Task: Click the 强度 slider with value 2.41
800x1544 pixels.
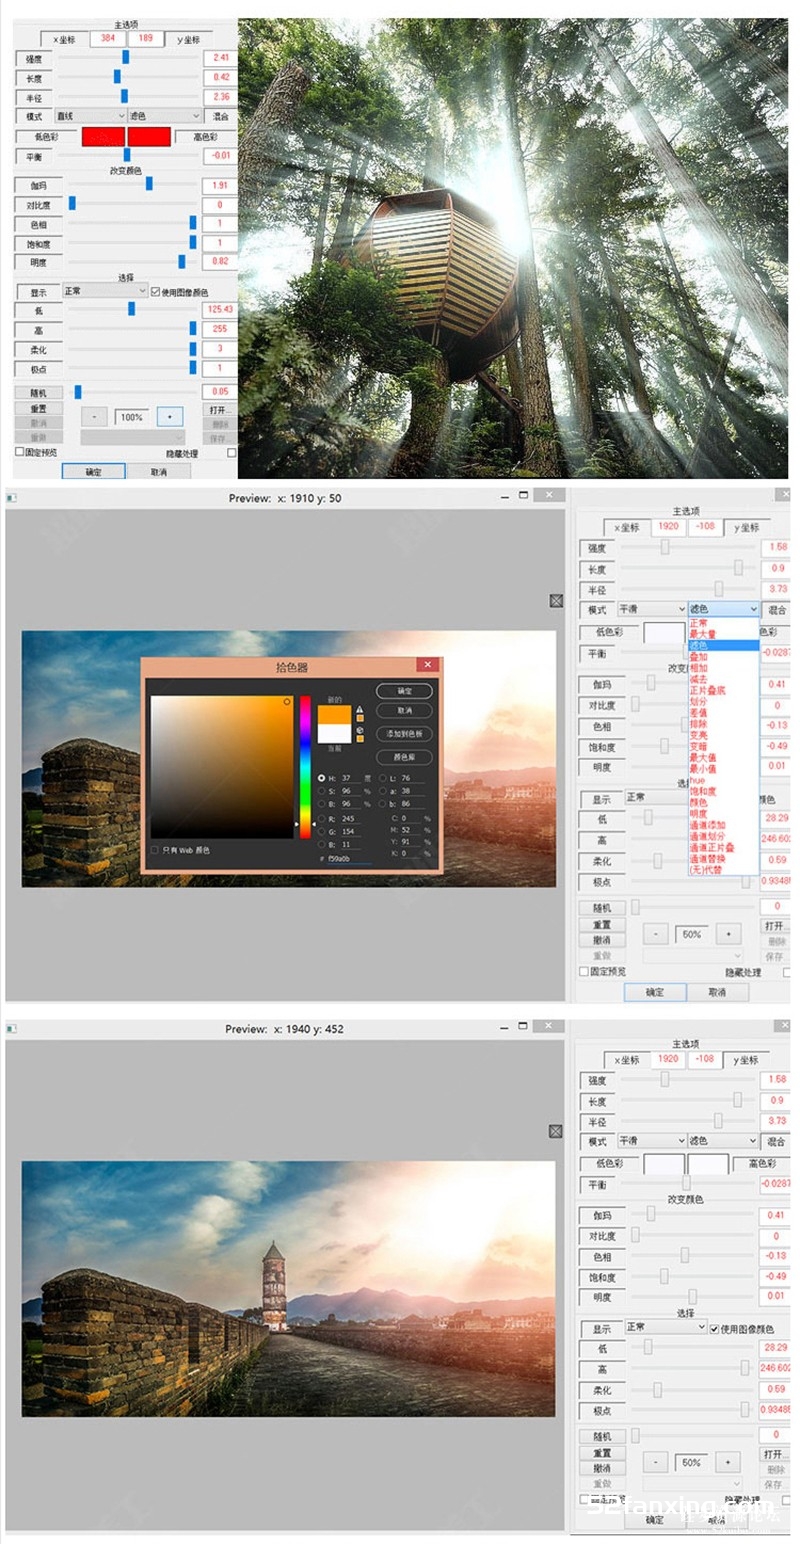Action: click(x=127, y=57)
